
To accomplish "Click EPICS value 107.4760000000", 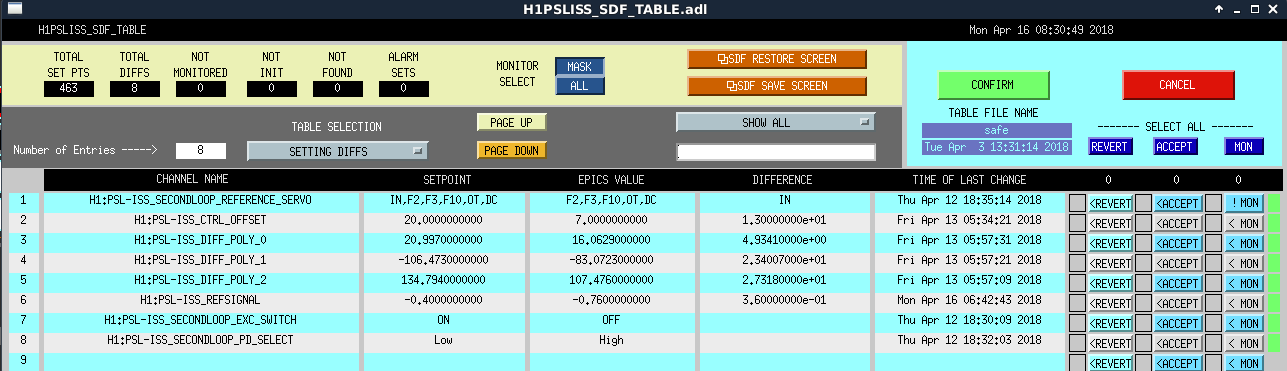I will coord(611,280).
